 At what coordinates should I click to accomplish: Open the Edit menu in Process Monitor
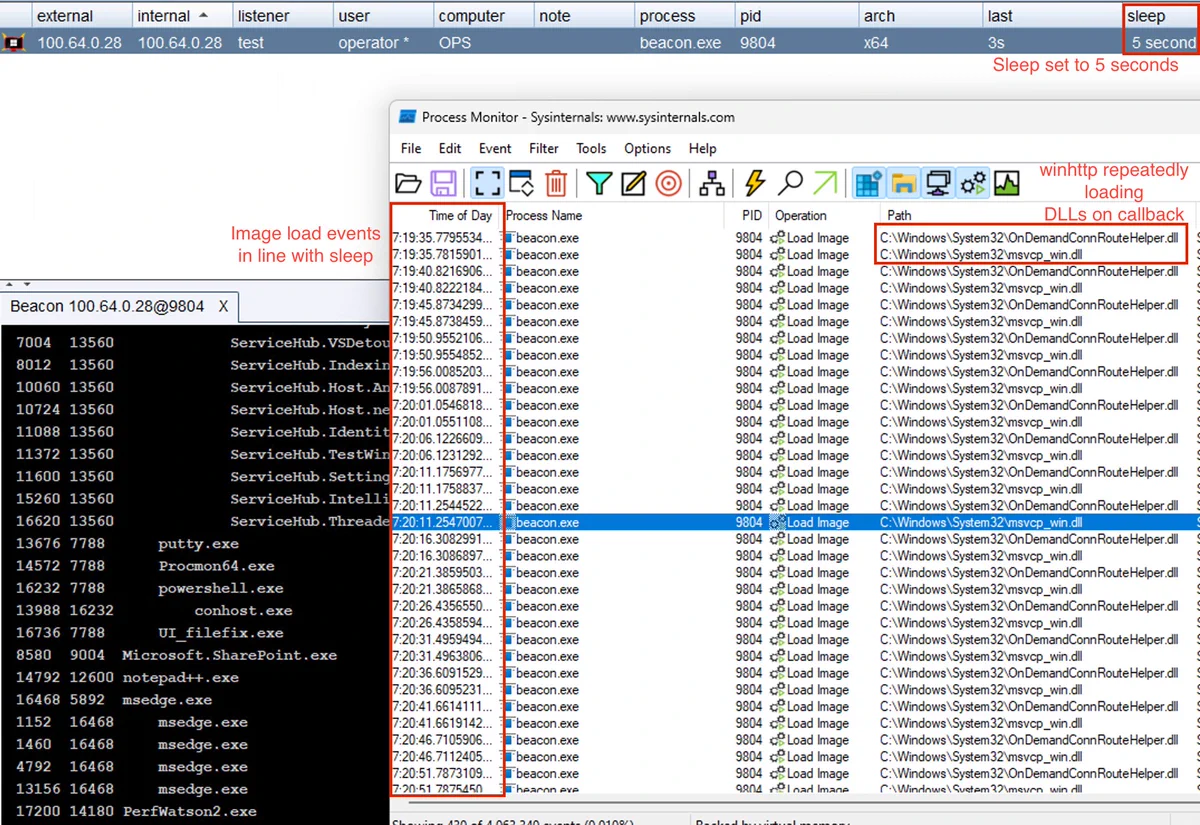tap(450, 148)
